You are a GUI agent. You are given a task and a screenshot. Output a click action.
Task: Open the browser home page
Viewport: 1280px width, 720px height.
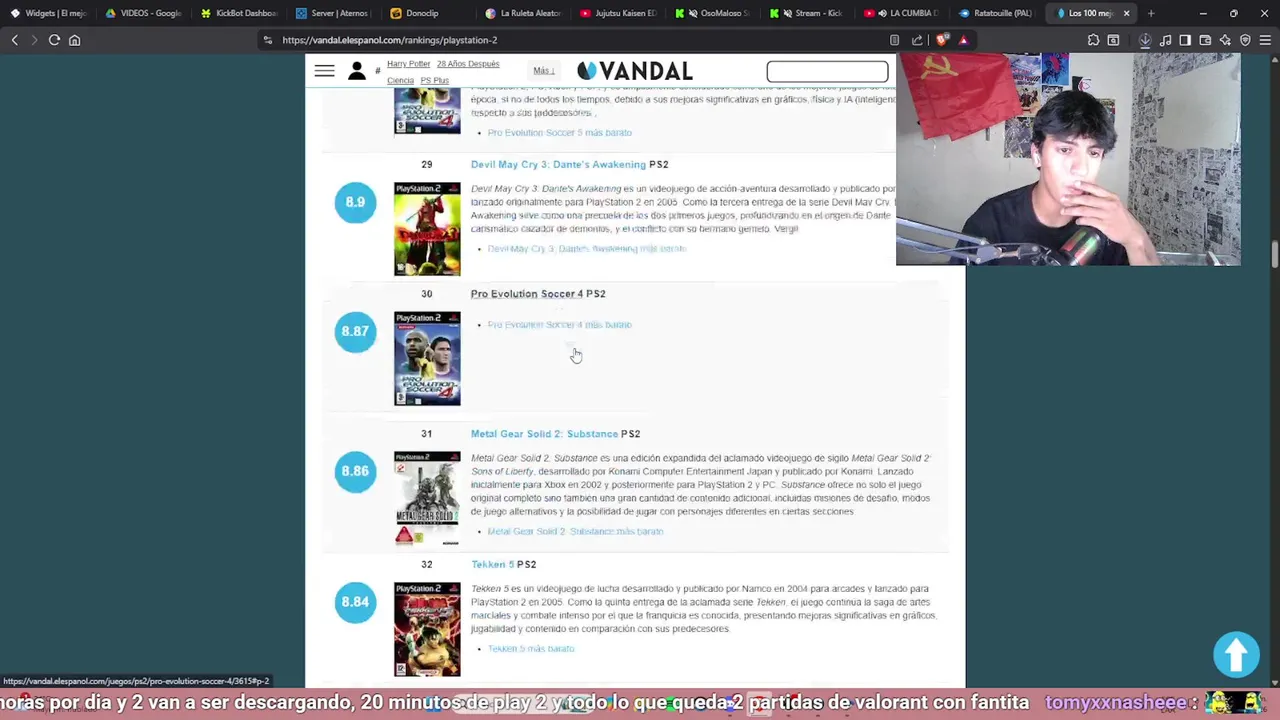tap(74, 40)
